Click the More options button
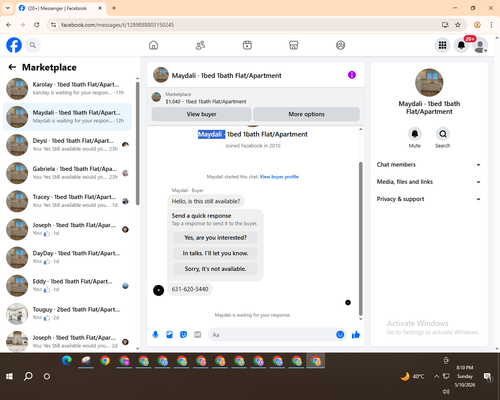Image resolution: width=500 pixels, height=400 pixels. point(306,114)
